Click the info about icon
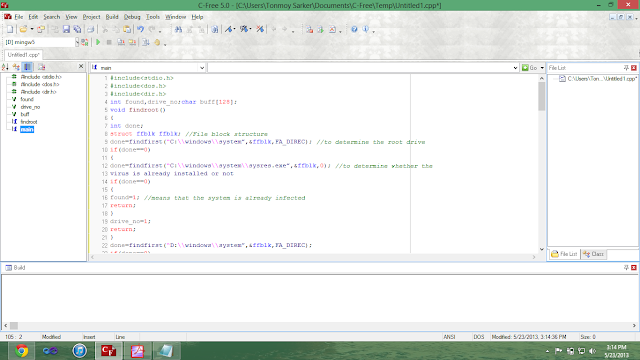The height and width of the screenshot is (360, 640). click(365, 29)
